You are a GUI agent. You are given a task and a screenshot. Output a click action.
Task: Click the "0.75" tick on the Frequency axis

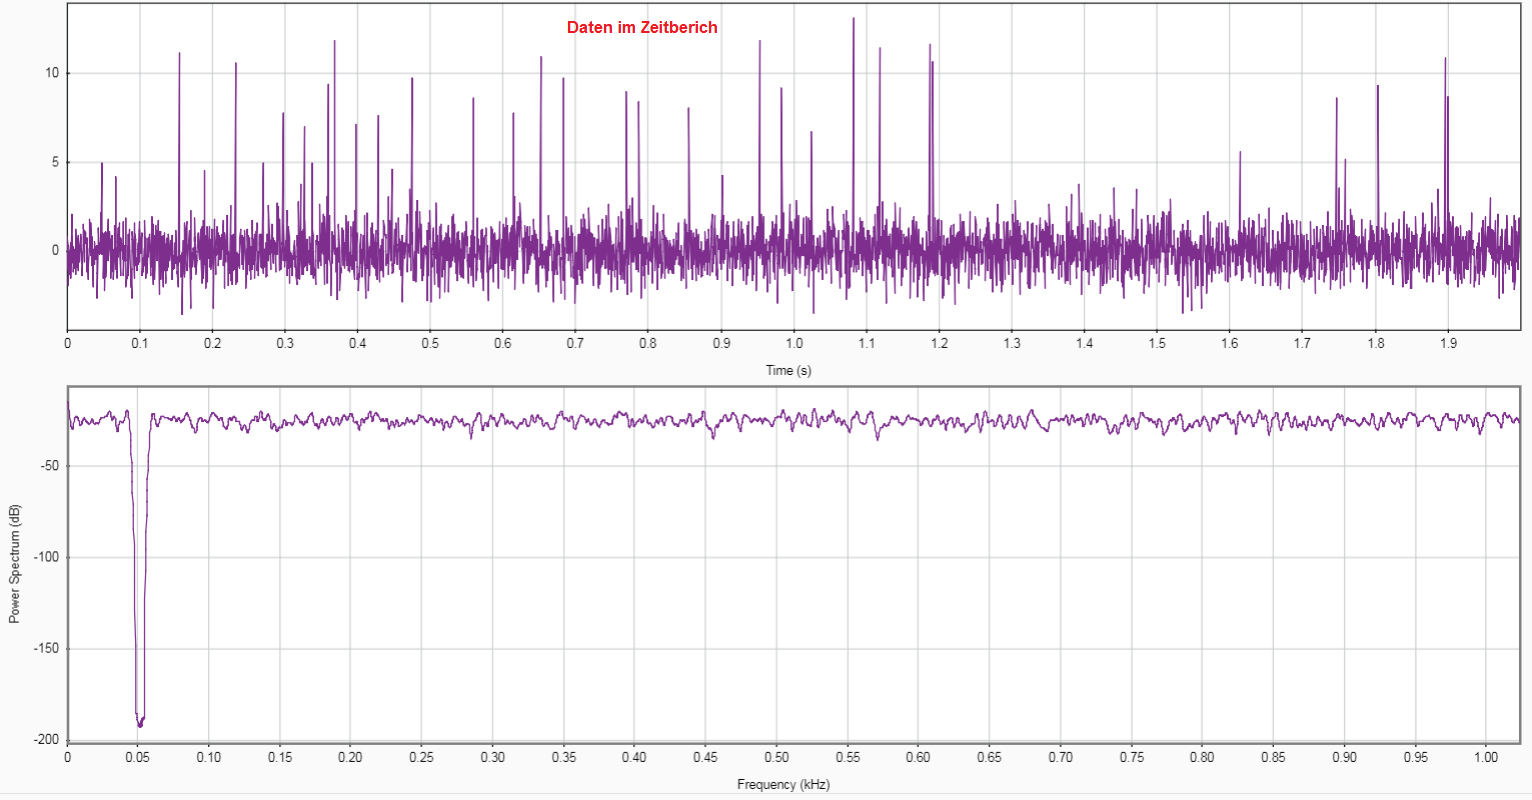pos(1132,757)
